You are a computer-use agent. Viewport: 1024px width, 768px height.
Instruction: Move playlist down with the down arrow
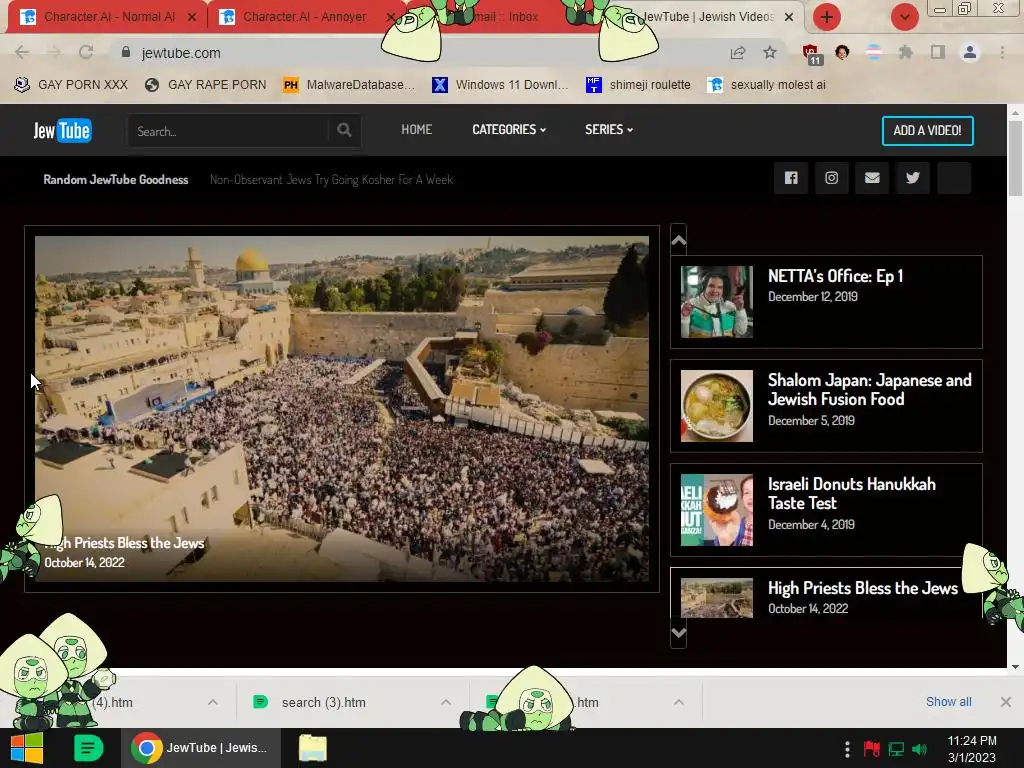[679, 633]
